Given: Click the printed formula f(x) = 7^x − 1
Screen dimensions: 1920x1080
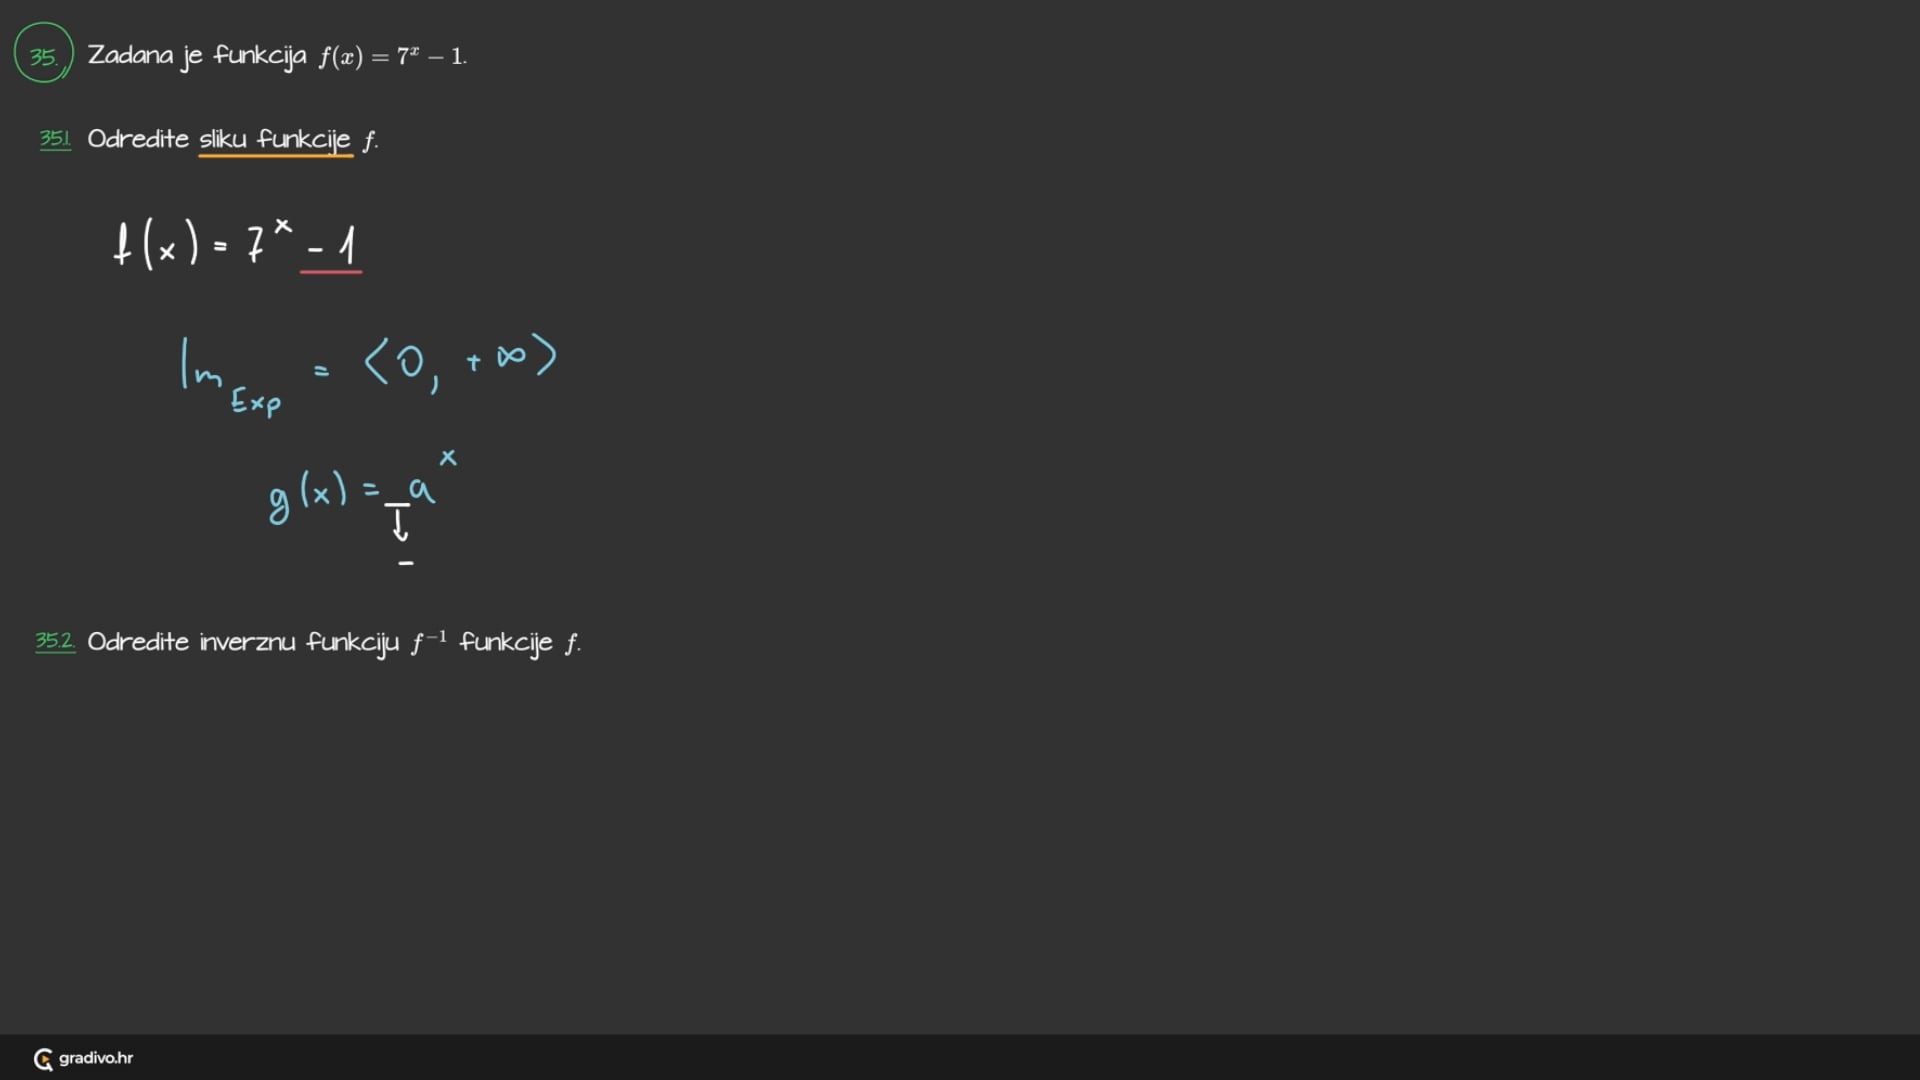Looking at the screenshot, I should [x=392, y=56].
